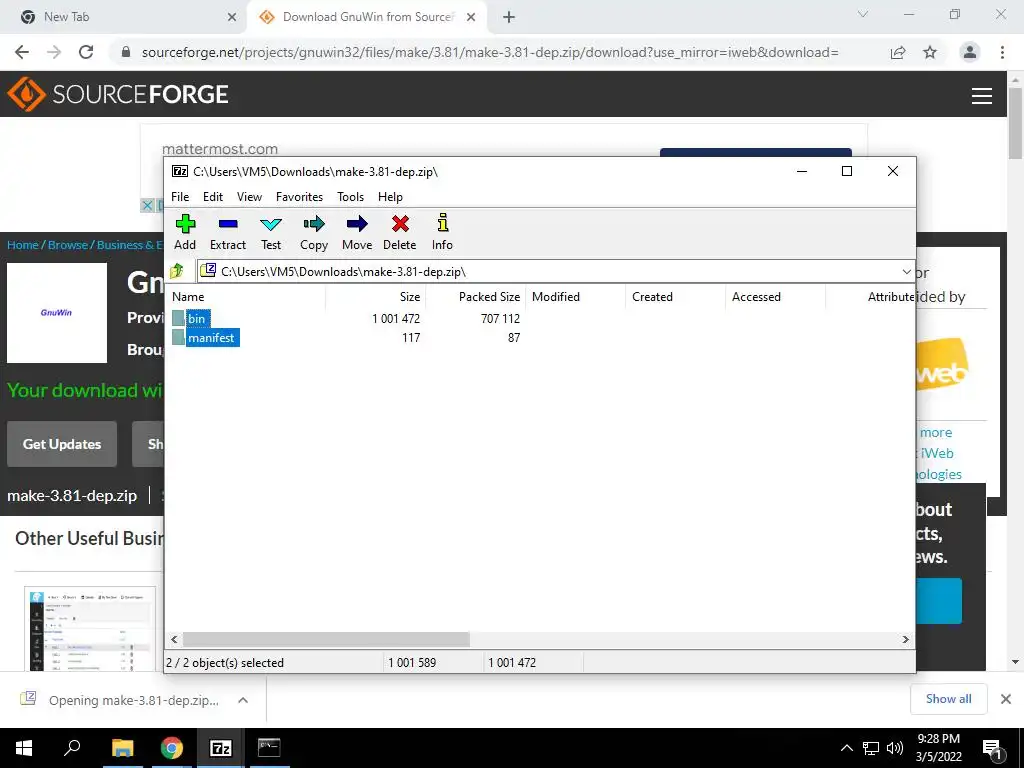
Task: Follow the Home breadcrumb link
Action: pyautogui.click(x=23, y=245)
